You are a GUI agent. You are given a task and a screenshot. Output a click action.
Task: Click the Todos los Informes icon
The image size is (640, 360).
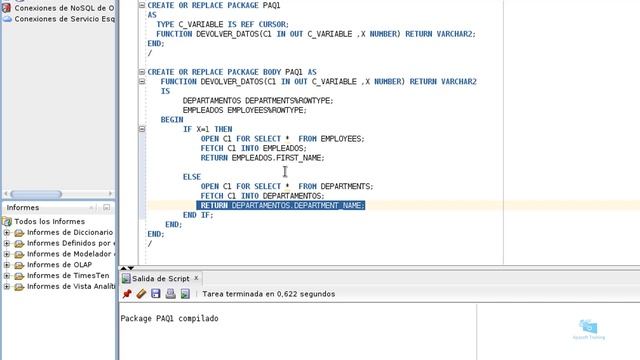coord(7,221)
